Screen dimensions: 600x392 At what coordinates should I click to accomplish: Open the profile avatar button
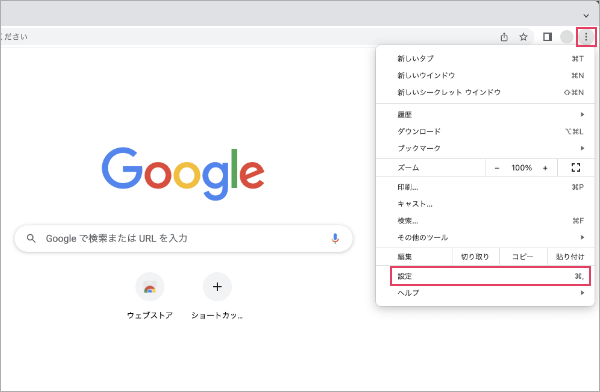(566, 37)
